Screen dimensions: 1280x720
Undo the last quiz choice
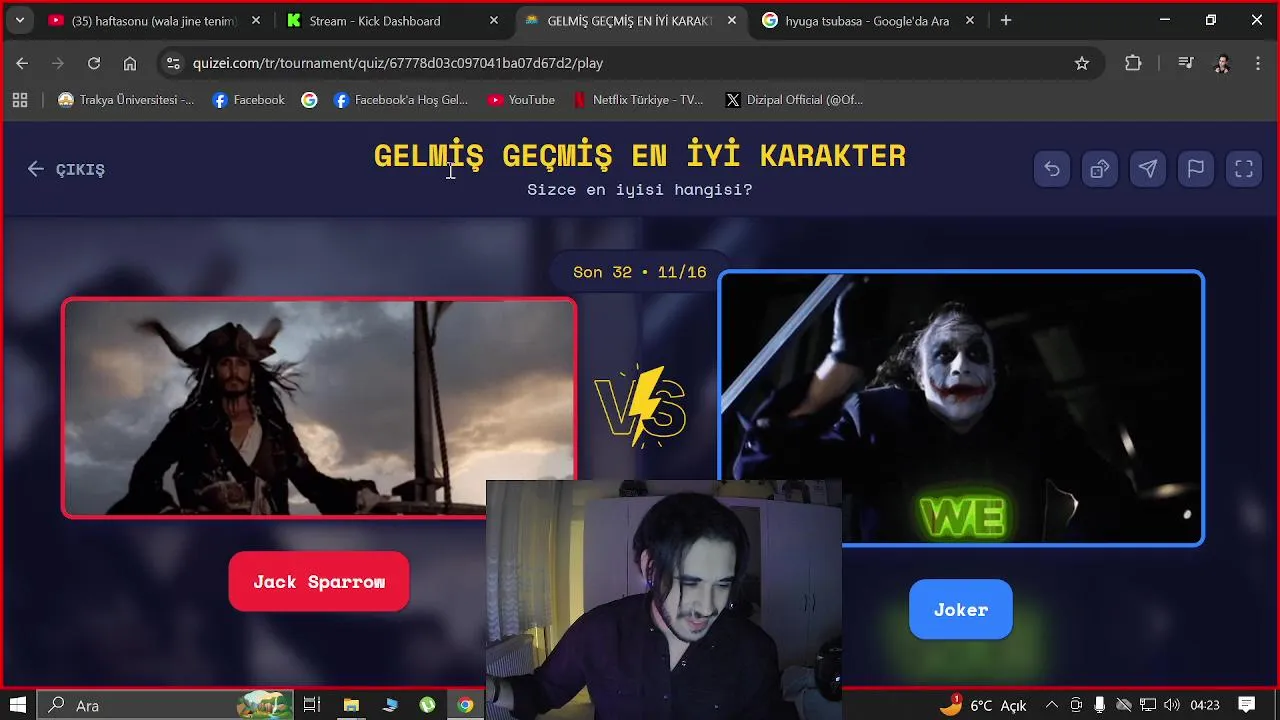click(x=1052, y=169)
